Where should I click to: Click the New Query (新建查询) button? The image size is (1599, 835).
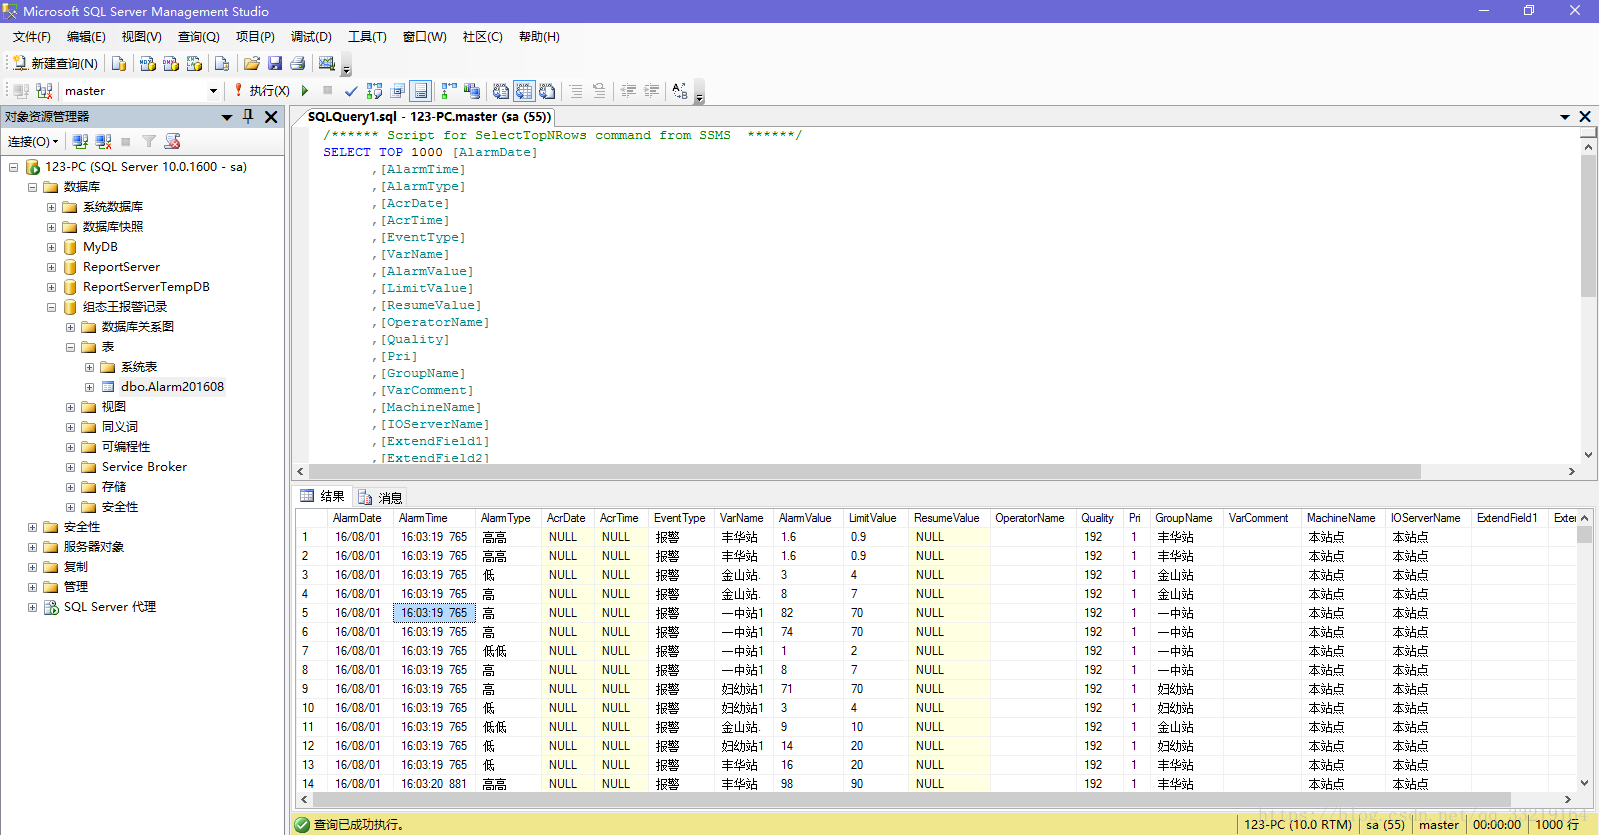56,64
